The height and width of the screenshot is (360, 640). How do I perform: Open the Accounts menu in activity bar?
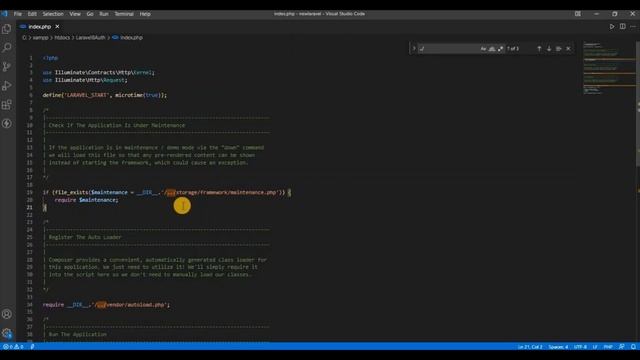point(7,314)
